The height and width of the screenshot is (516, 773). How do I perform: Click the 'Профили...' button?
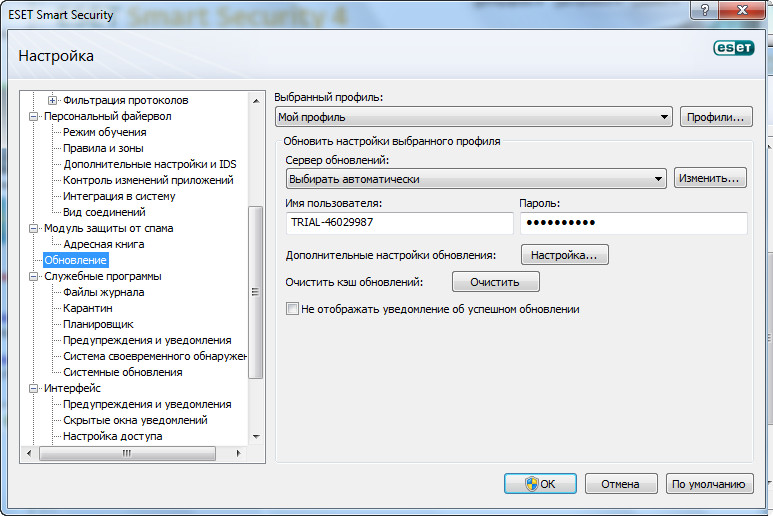click(716, 117)
